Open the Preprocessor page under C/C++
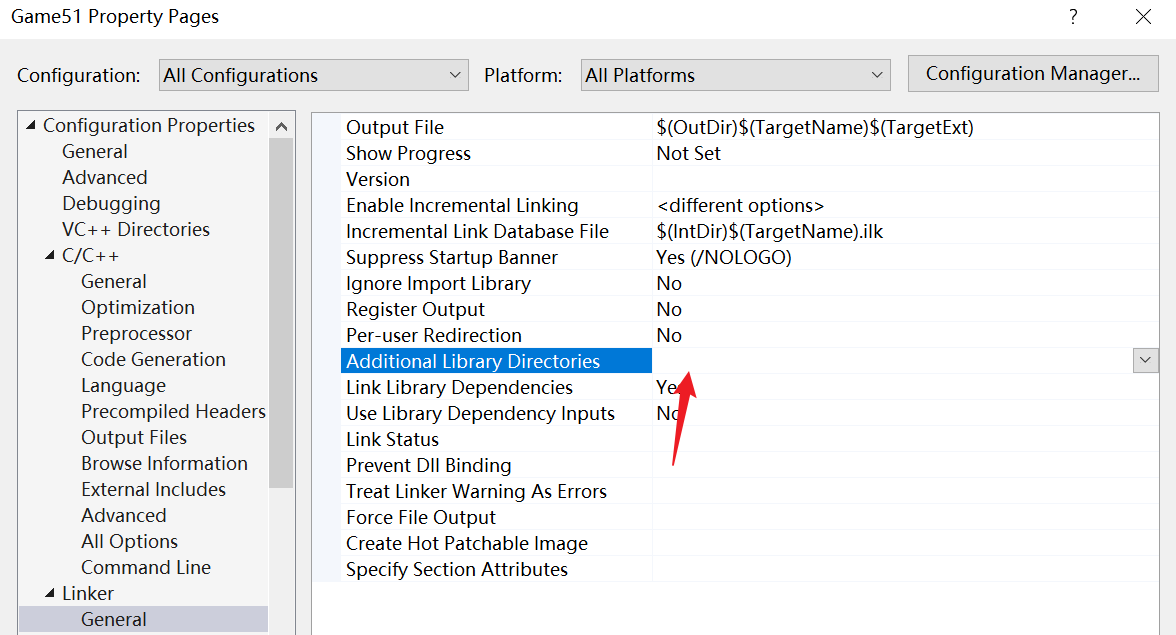 [136, 334]
